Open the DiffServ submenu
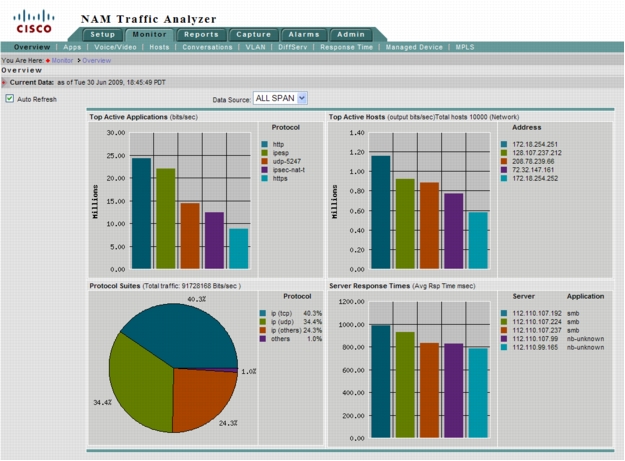This screenshot has height=461, width=625. (x=293, y=47)
